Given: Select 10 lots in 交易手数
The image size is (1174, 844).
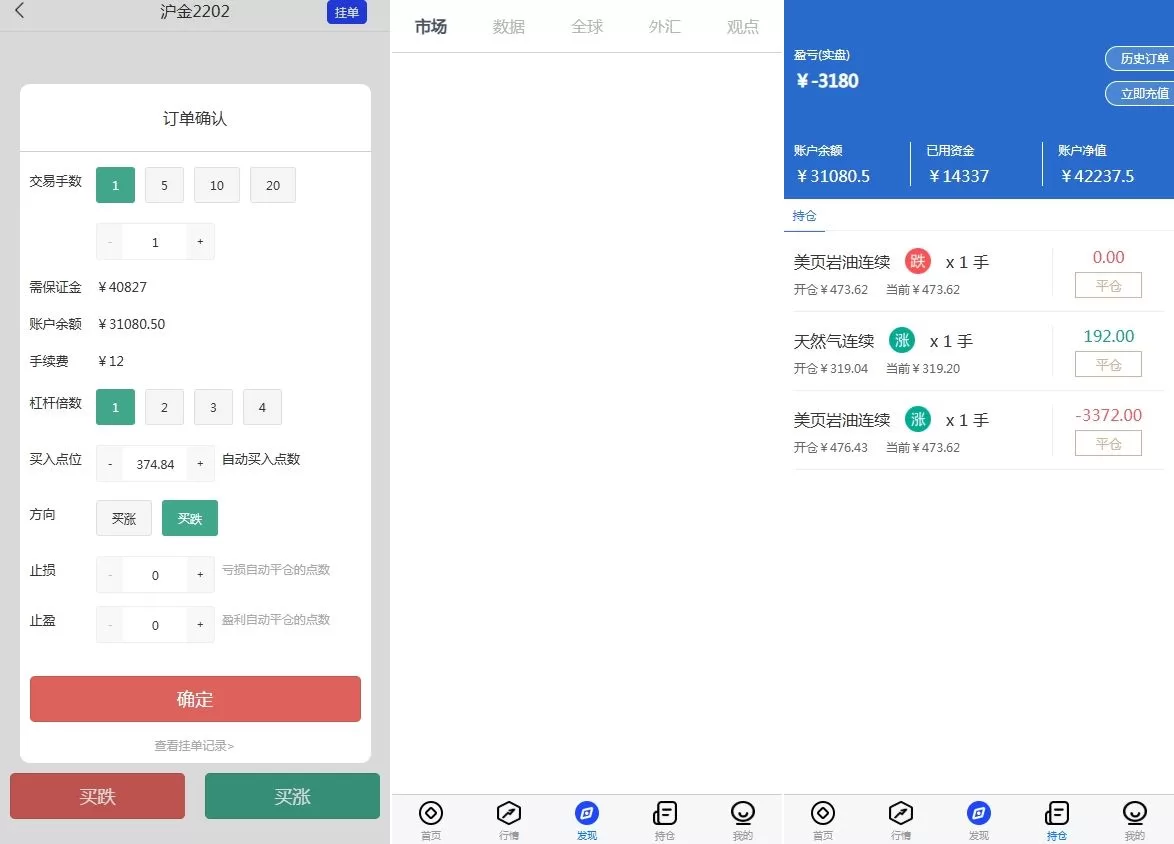Looking at the screenshot, I should [x=216, y=185].
